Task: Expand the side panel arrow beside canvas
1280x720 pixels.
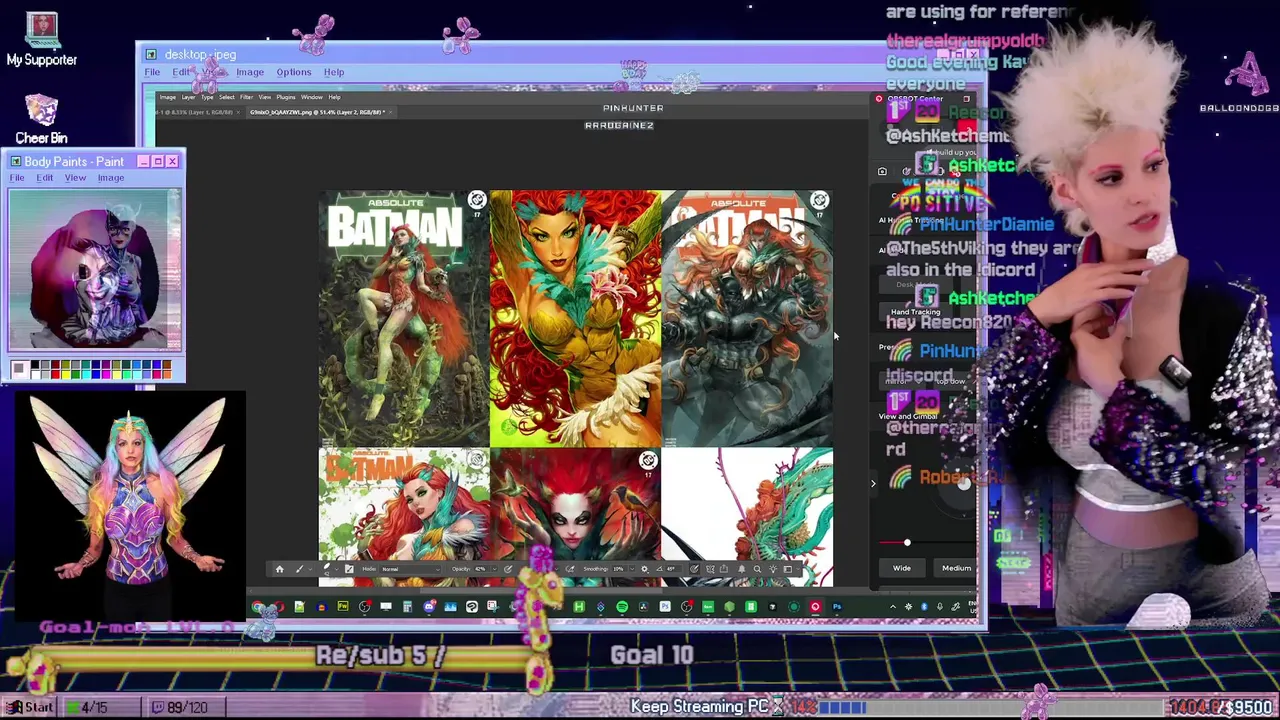Action: pyautogui.click(x=873, y=484)
